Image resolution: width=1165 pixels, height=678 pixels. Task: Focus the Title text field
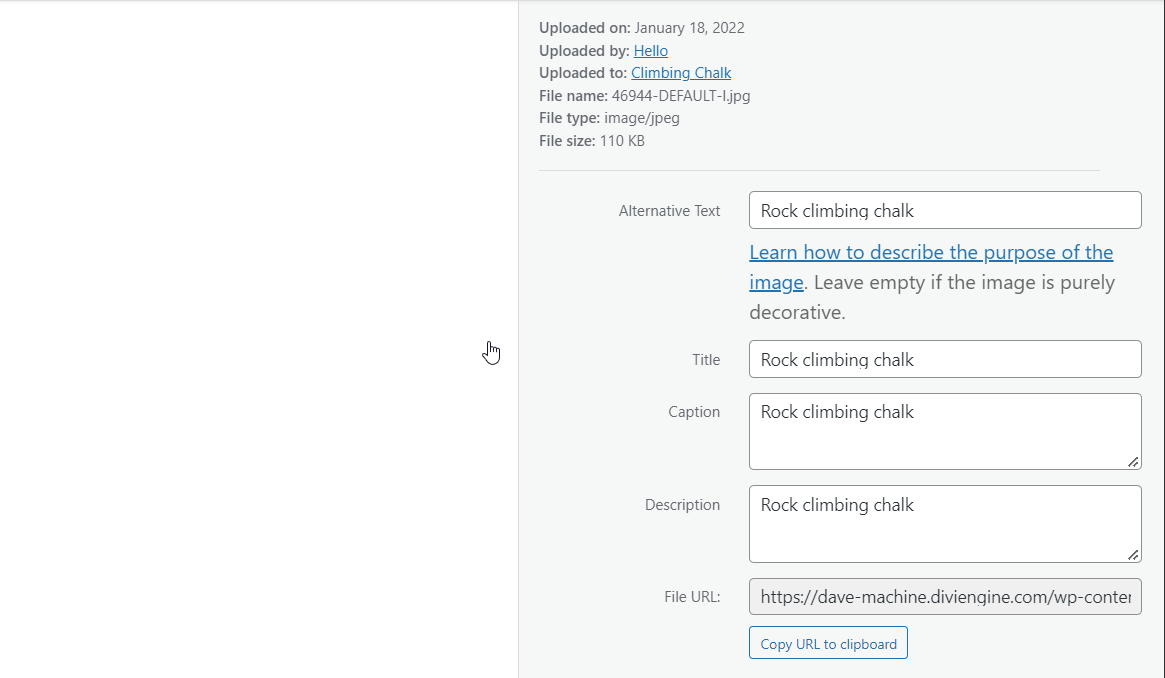(944, 360)
